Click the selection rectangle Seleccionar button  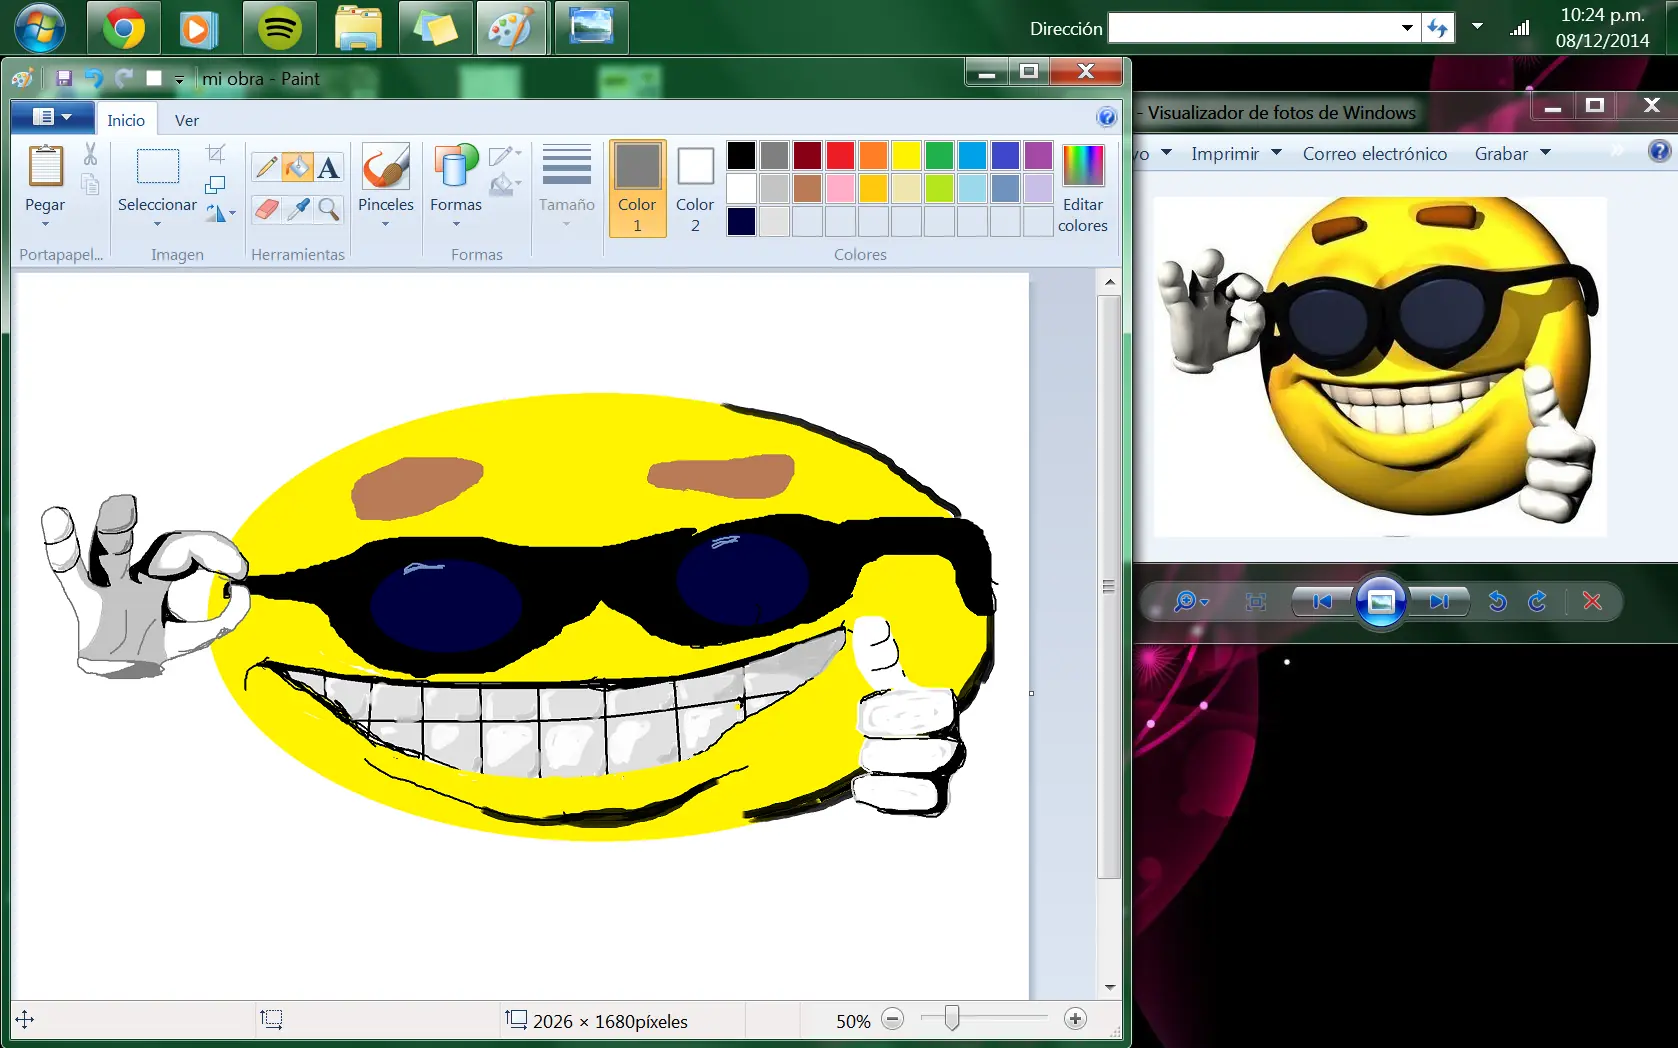pyautogui.click(x=157, y=166)
